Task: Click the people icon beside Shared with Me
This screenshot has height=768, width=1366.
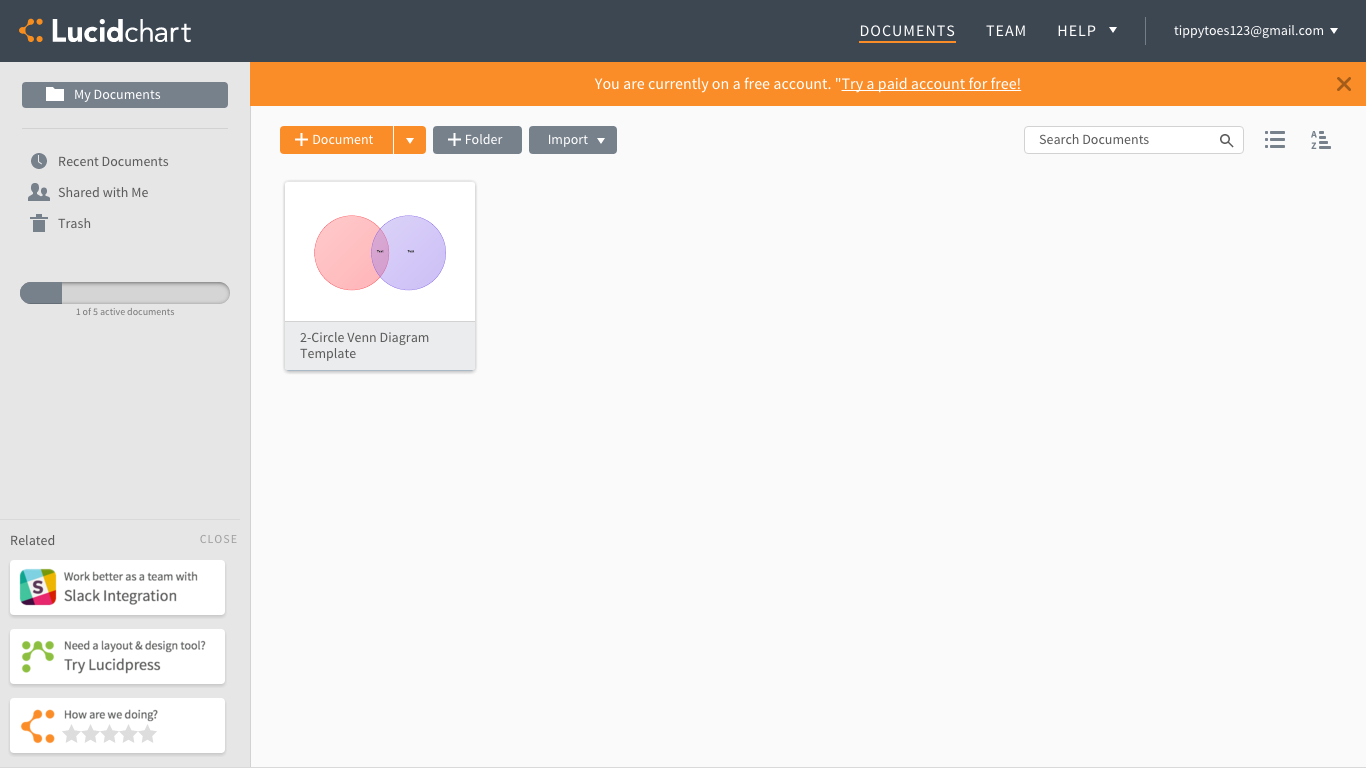Action: pyautogui.click(x=39, y=192)
